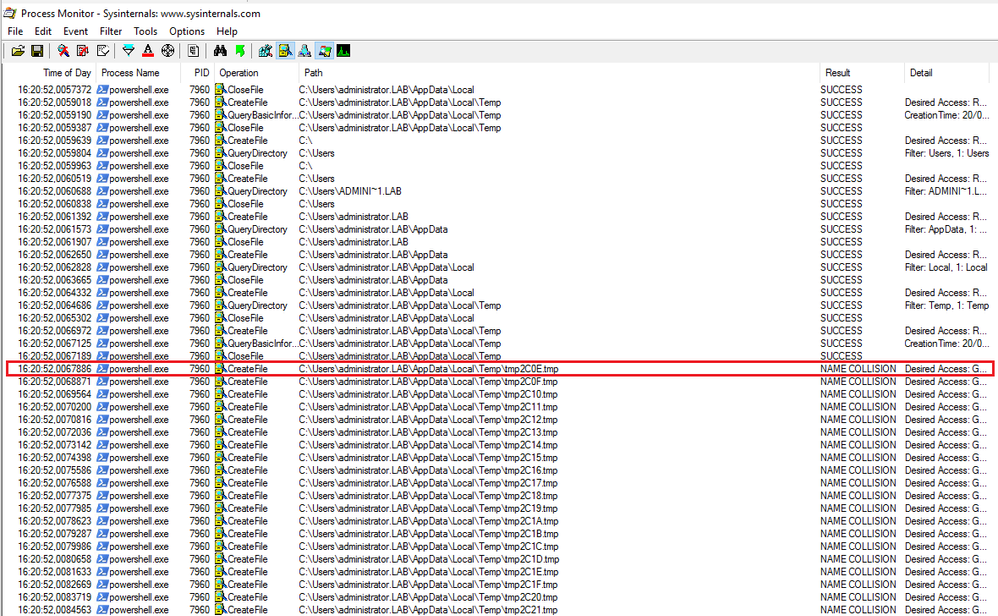The image size is (998, 616).
Task: Toggle Show File System Activity toolbar icon
Action: (x=285, y=51)
